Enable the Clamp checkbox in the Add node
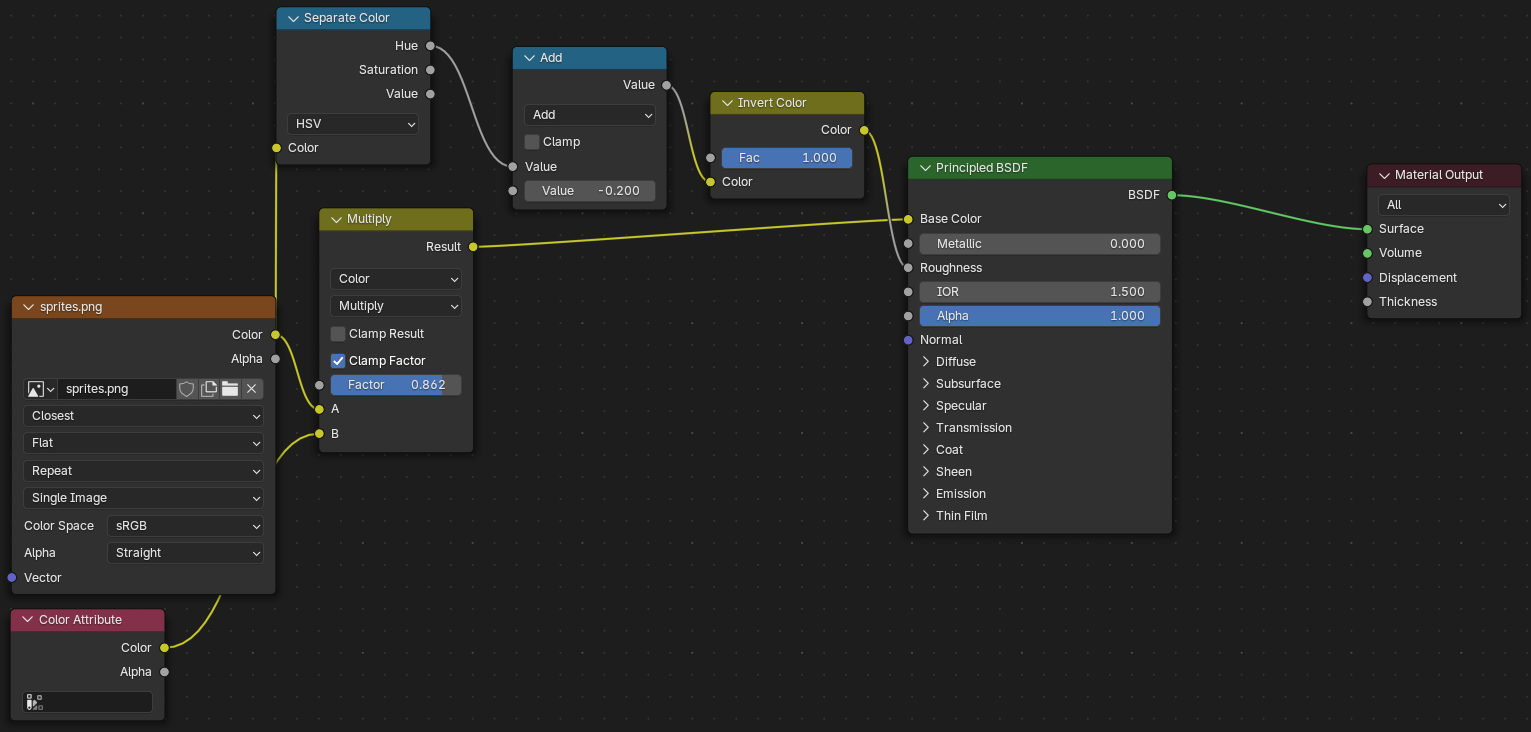1531x732 pixels. pyautogui.click(x=532, y=142)
